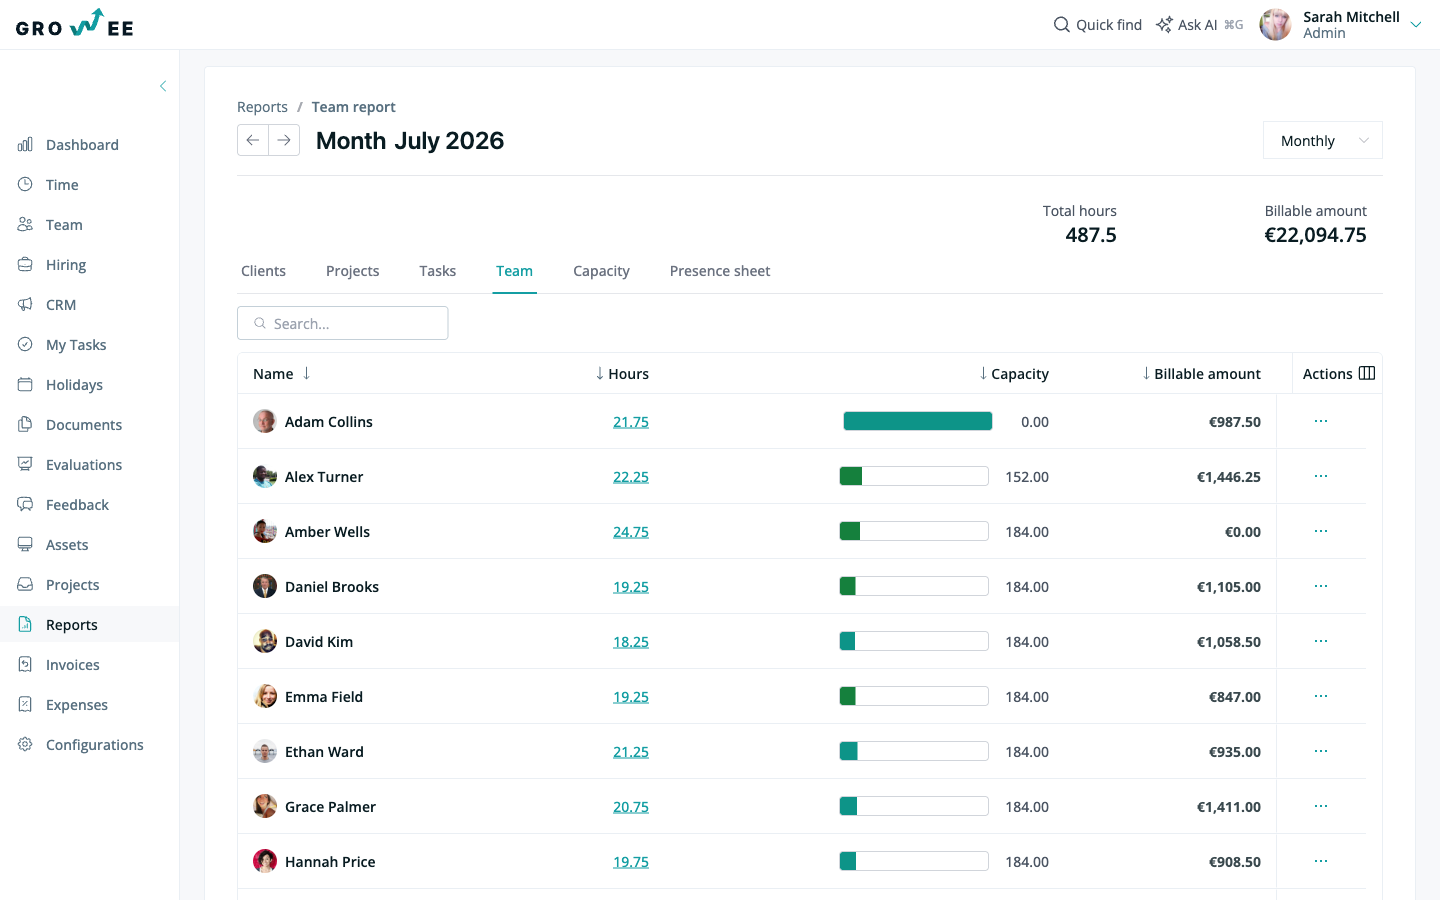This screenshot has width=1440, height=900.
Task: Click the Quick find magnifier icon
Action: [1062, 24]
